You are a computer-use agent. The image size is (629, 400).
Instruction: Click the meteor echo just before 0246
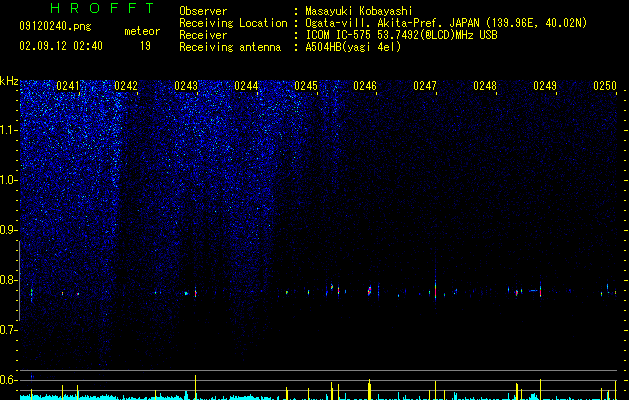(x=369, y=291)
